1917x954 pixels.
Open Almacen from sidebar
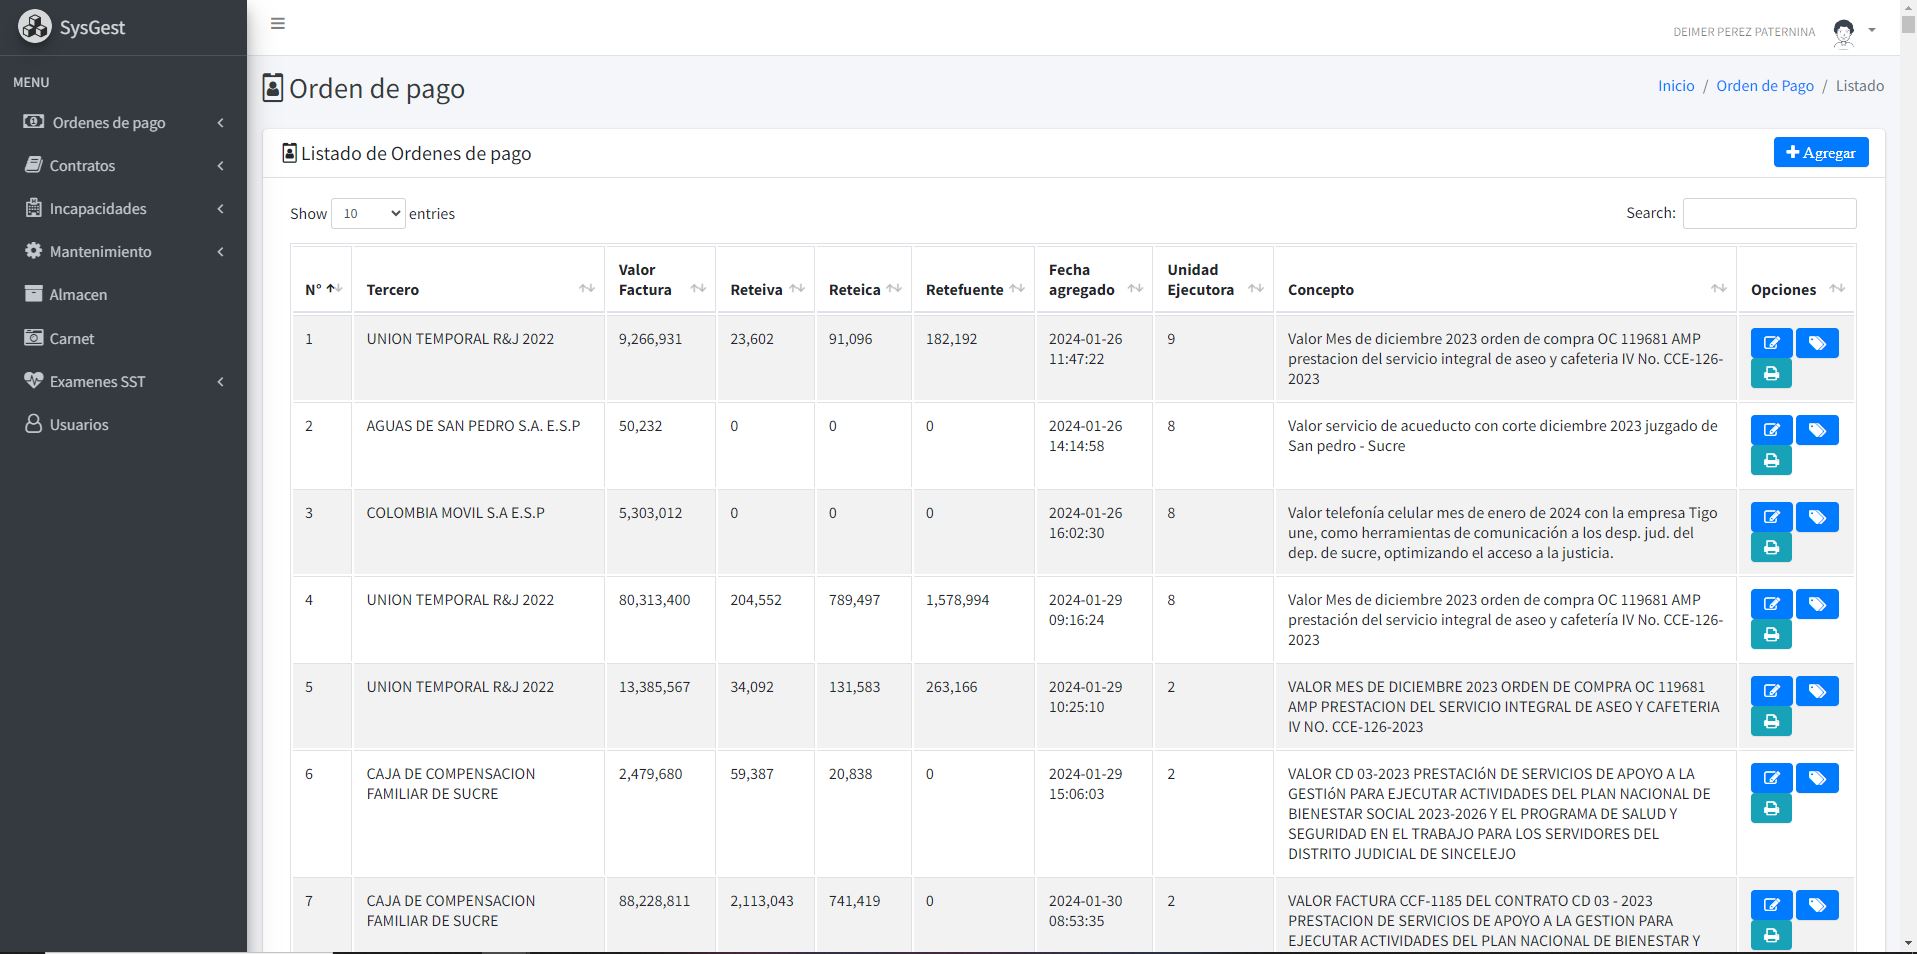[x=78, y=295]
